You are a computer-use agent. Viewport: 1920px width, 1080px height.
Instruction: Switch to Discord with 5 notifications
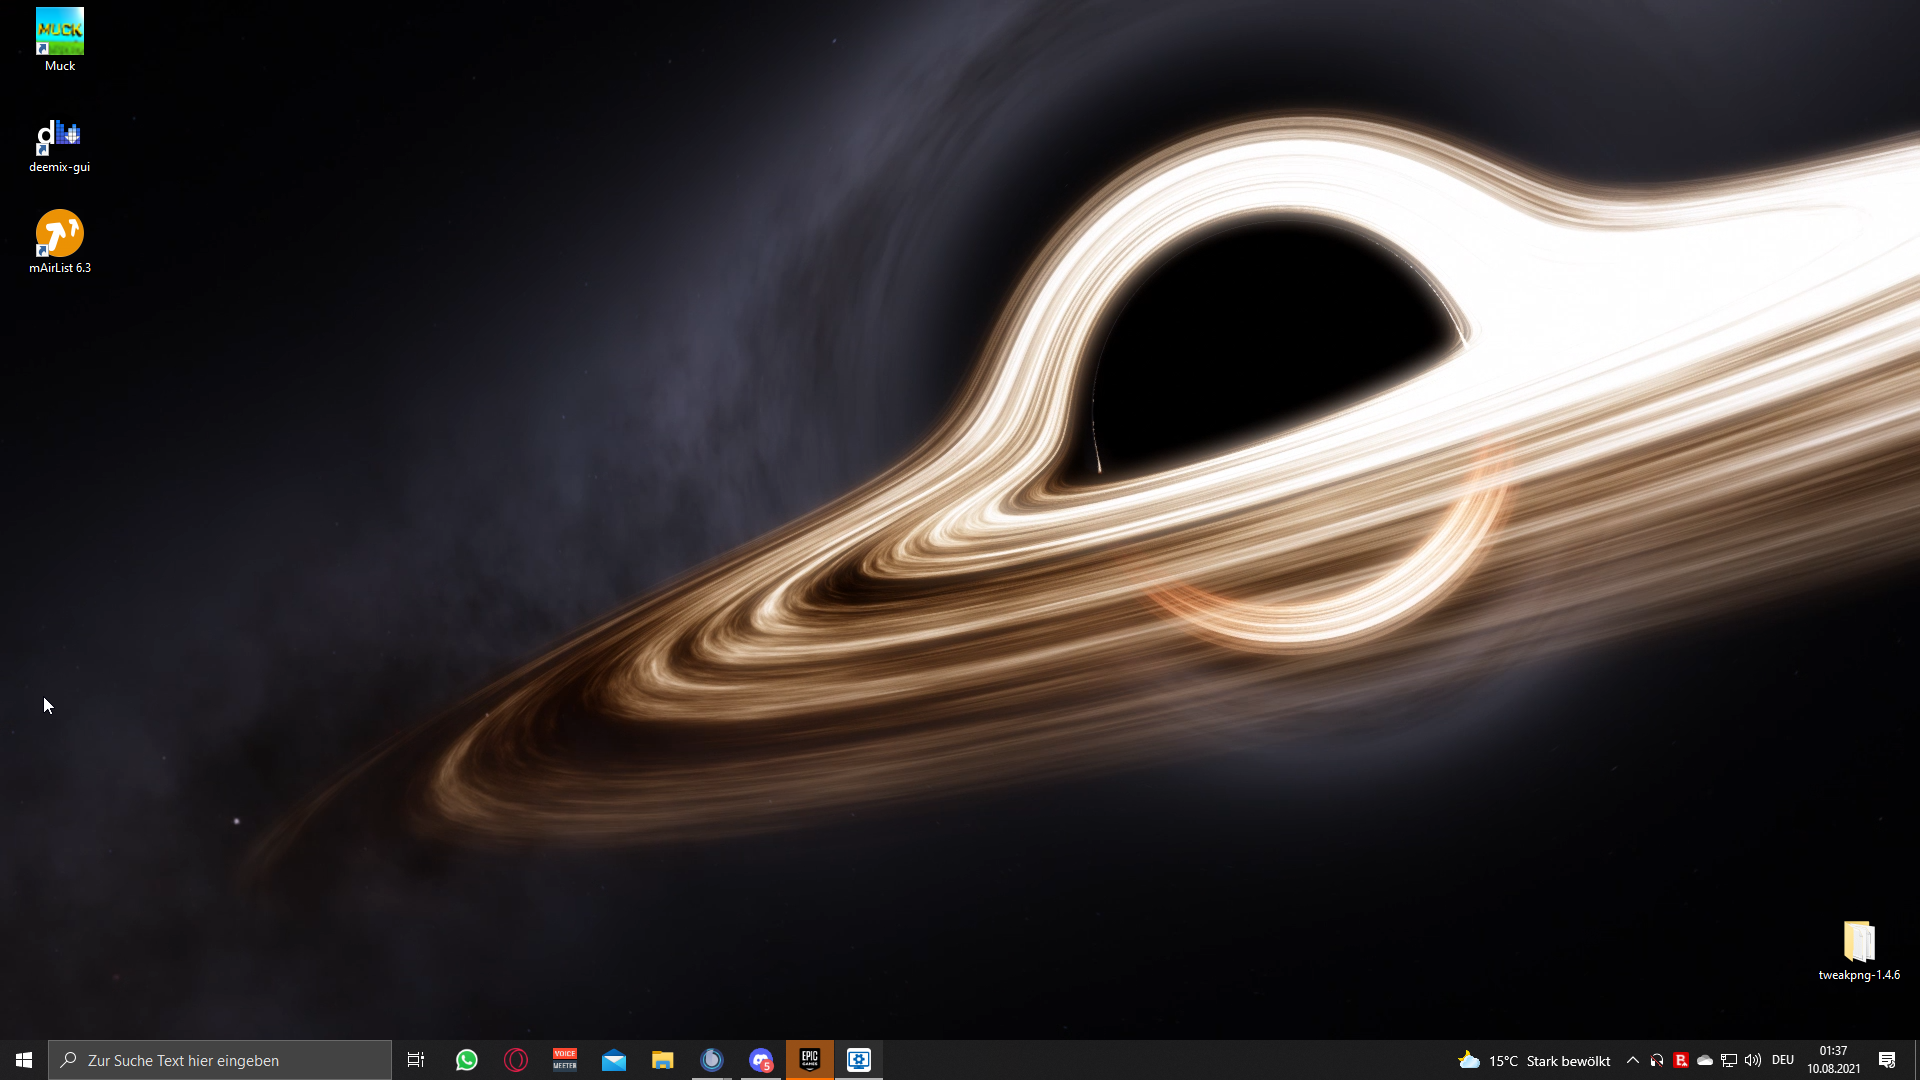coord(761,1060)
